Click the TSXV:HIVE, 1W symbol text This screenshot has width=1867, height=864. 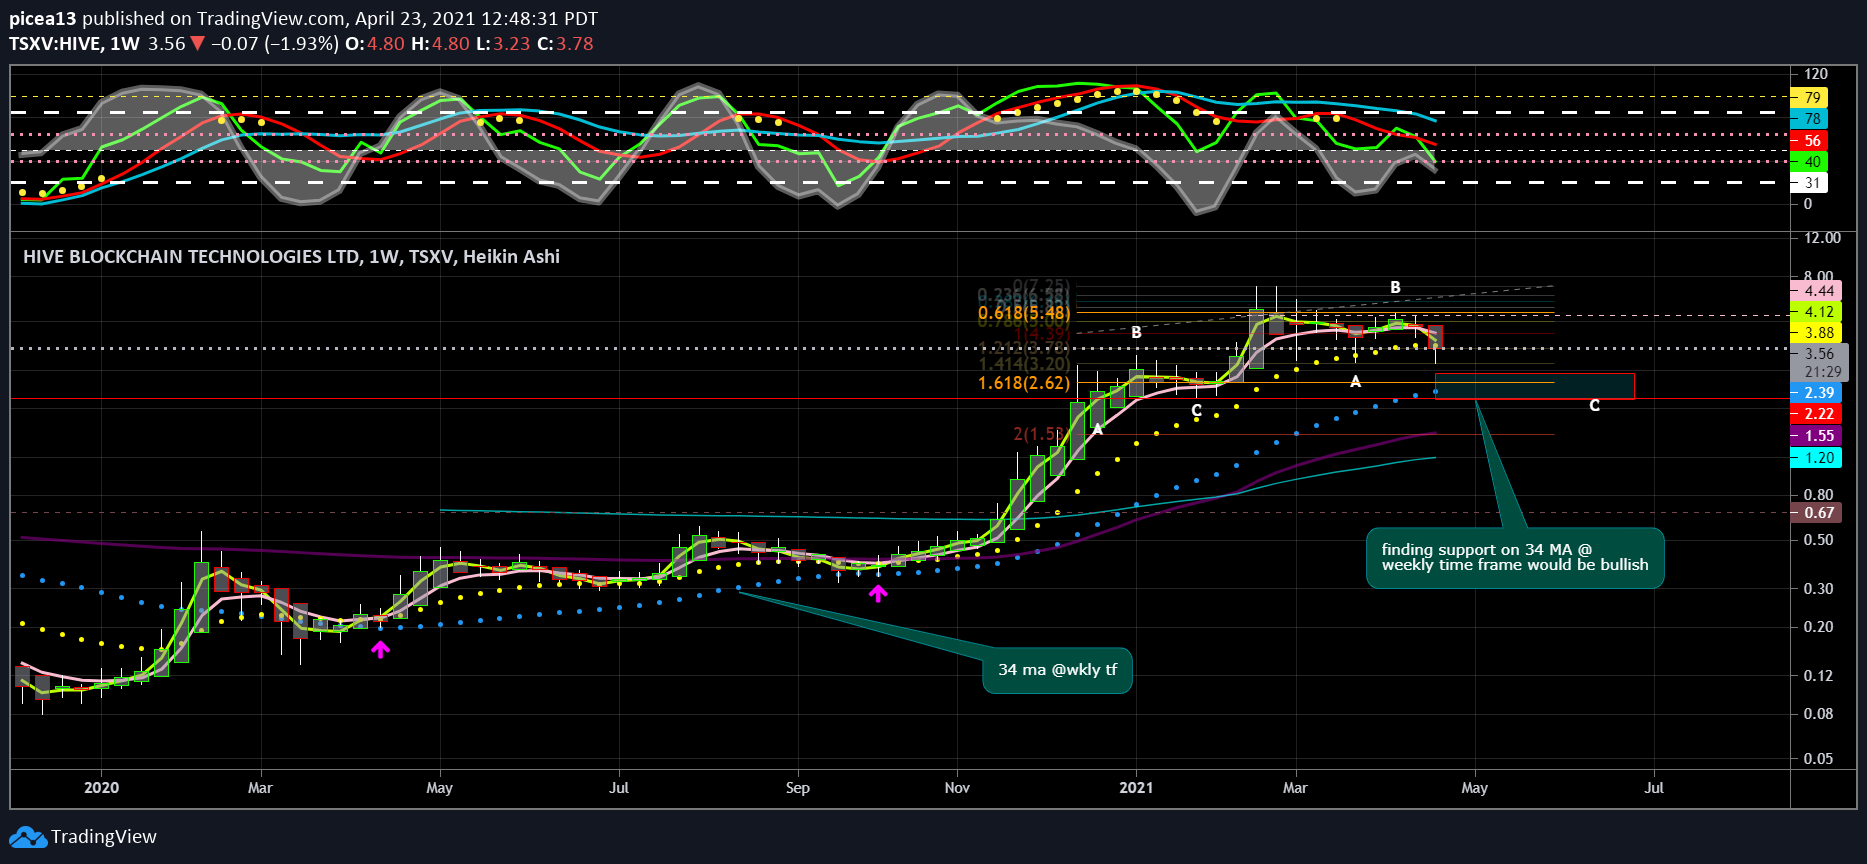(x=75, y=44)
